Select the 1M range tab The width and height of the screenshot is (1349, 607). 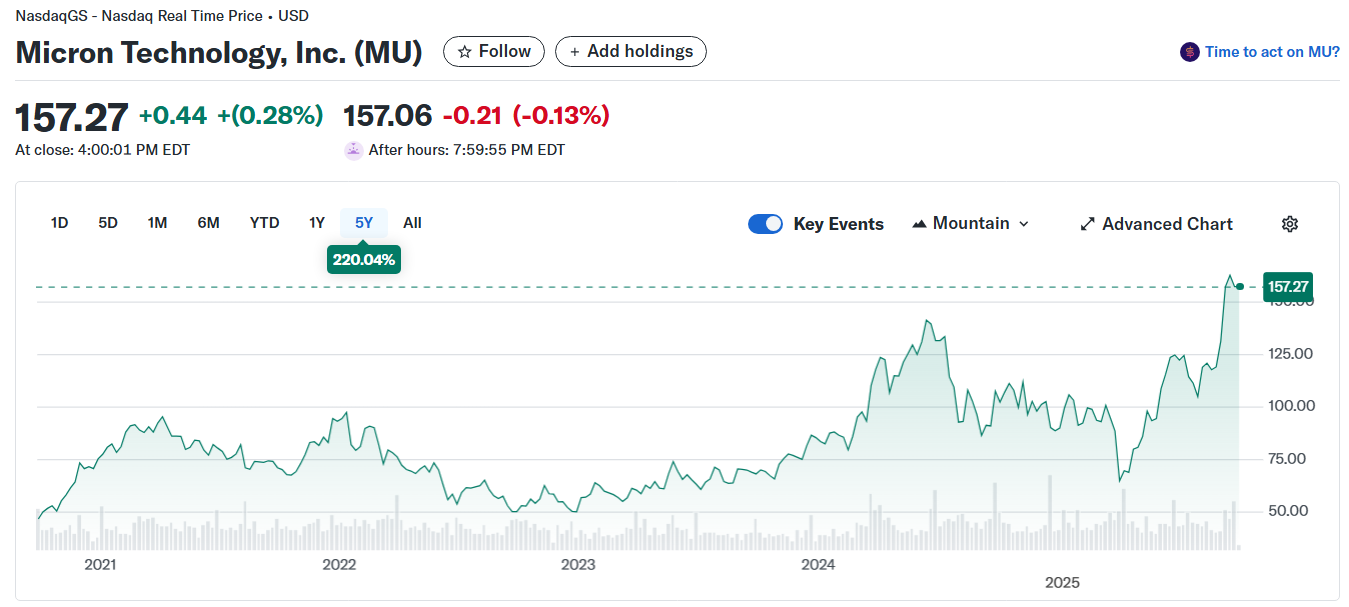pyautogui.click(x=157, y=223)
